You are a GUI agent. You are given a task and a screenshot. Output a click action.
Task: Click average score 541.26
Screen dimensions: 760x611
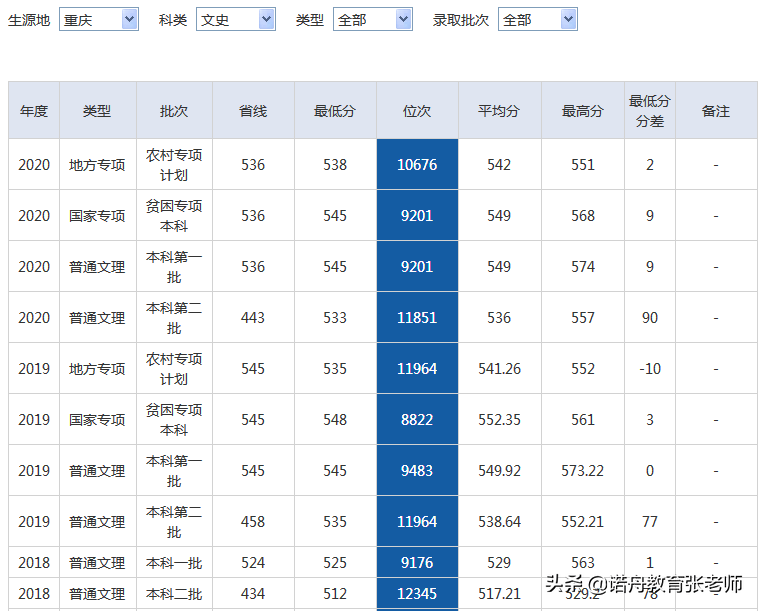[x=499, y=369]
